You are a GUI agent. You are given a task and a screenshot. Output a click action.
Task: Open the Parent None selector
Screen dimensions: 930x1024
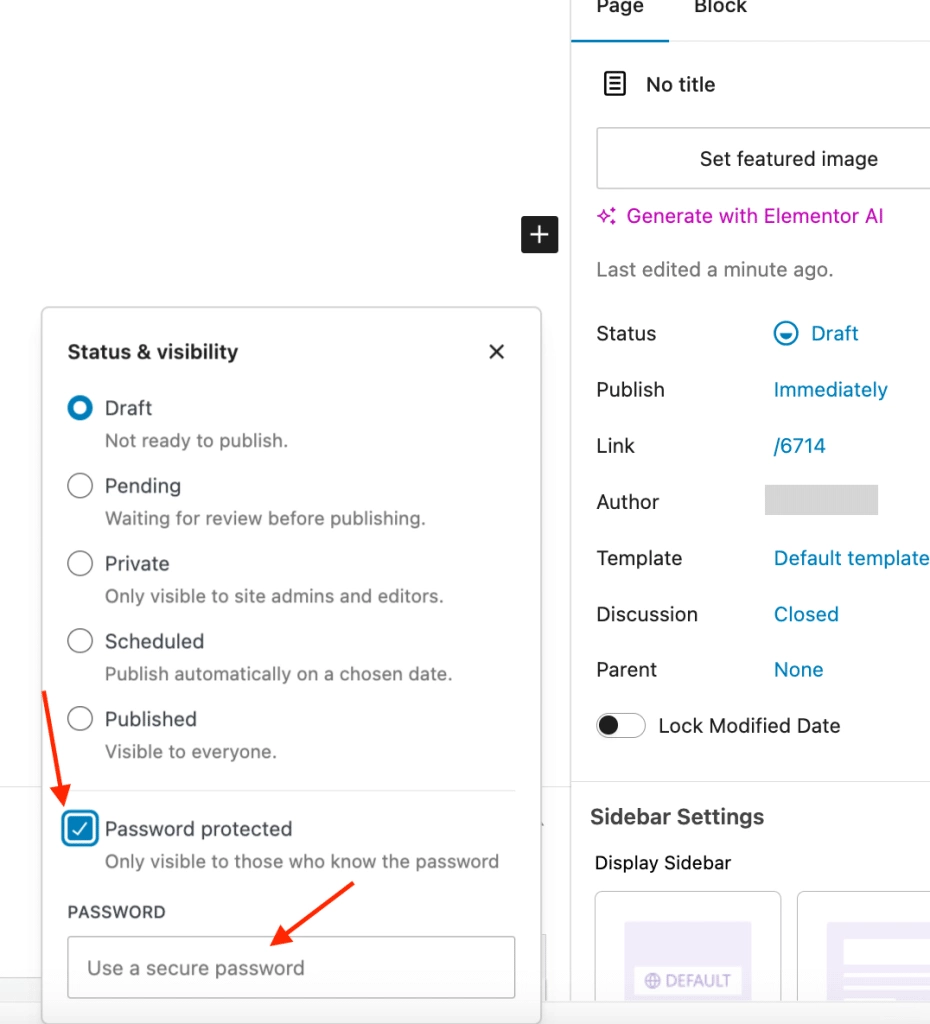pyautogui.click(x=798, y=670)
